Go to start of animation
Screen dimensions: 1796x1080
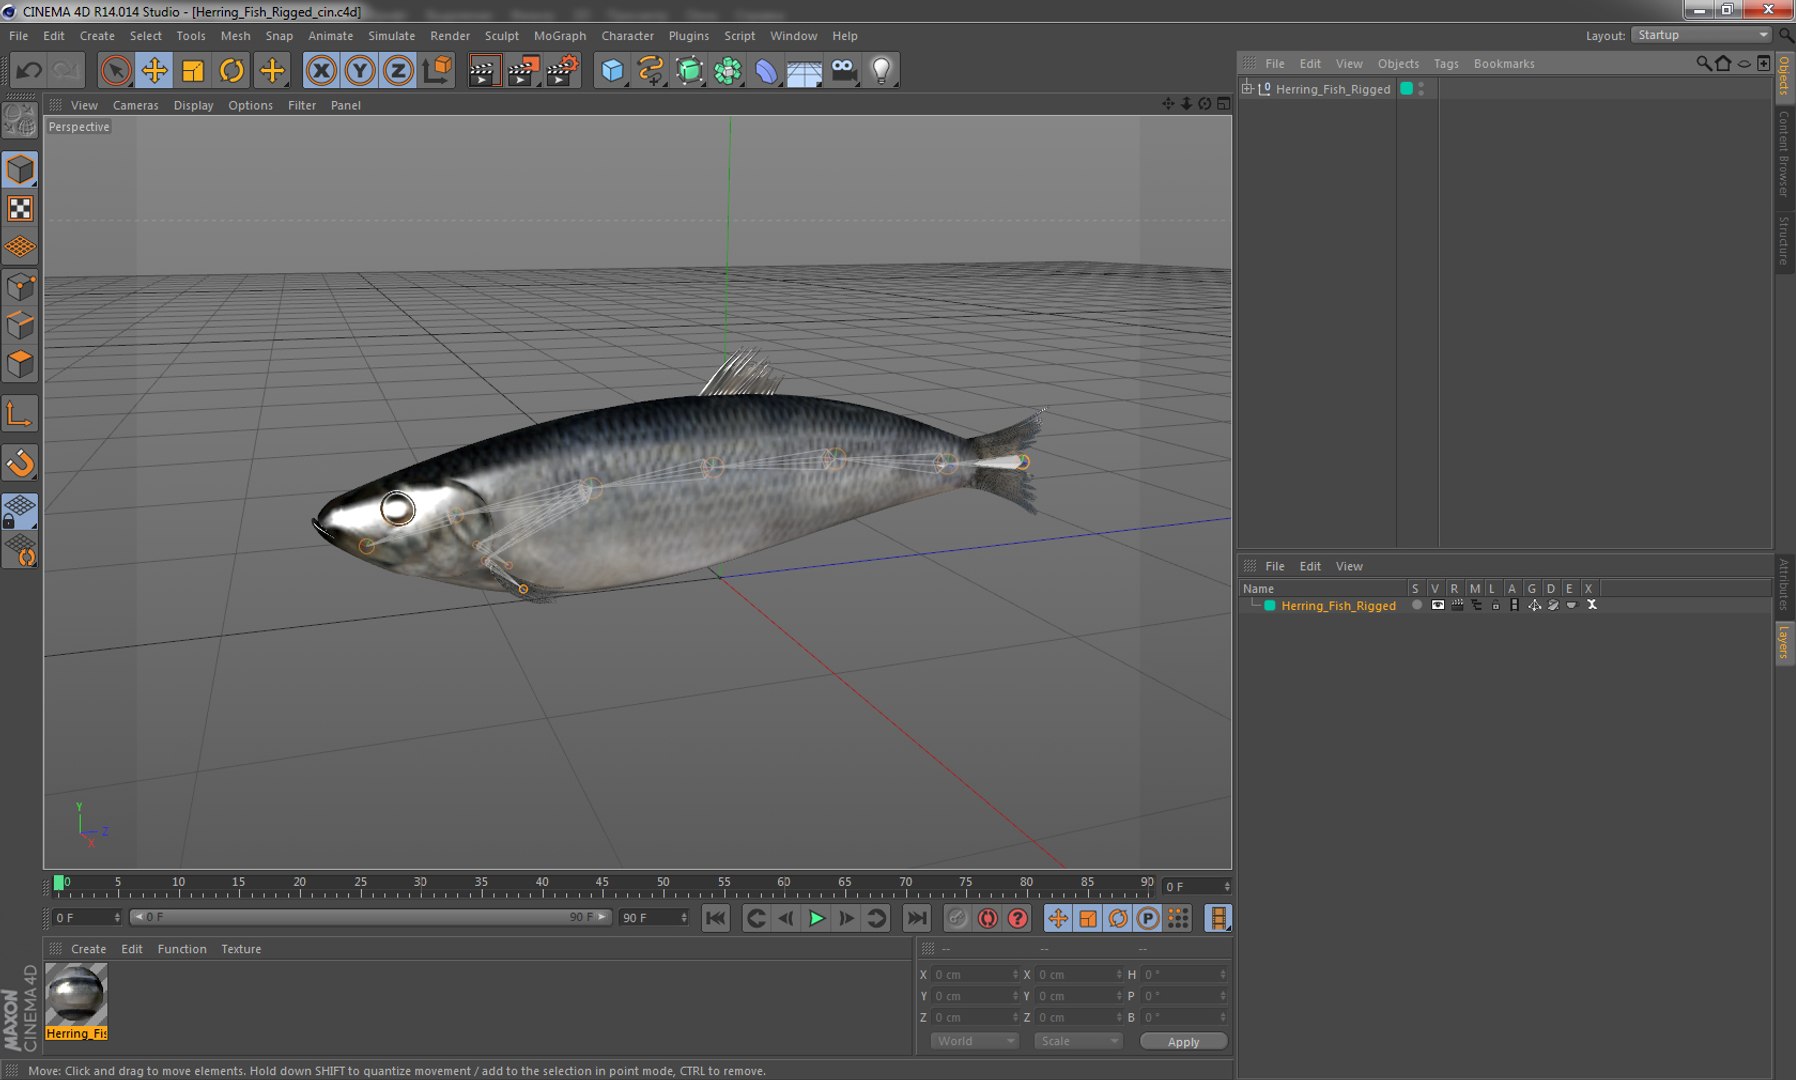(715, 918)
